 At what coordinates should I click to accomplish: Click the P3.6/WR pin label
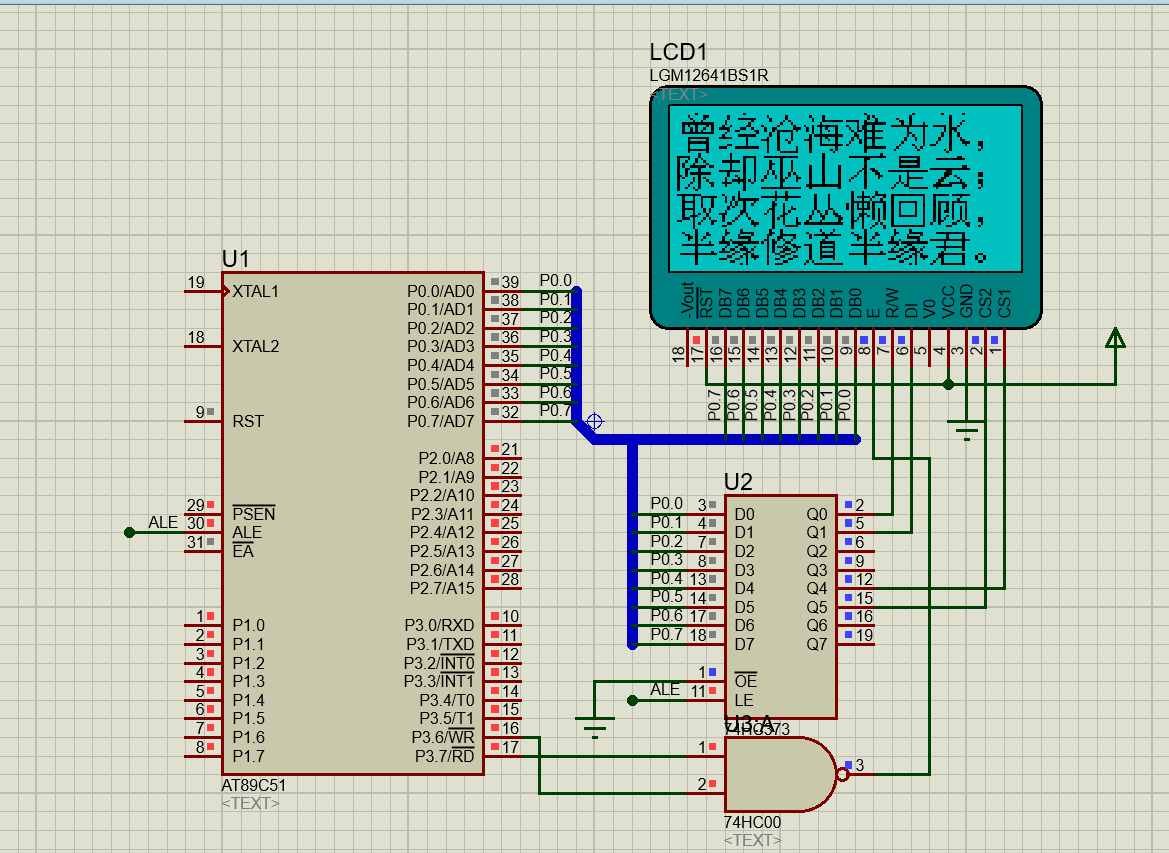coord(443,737)
